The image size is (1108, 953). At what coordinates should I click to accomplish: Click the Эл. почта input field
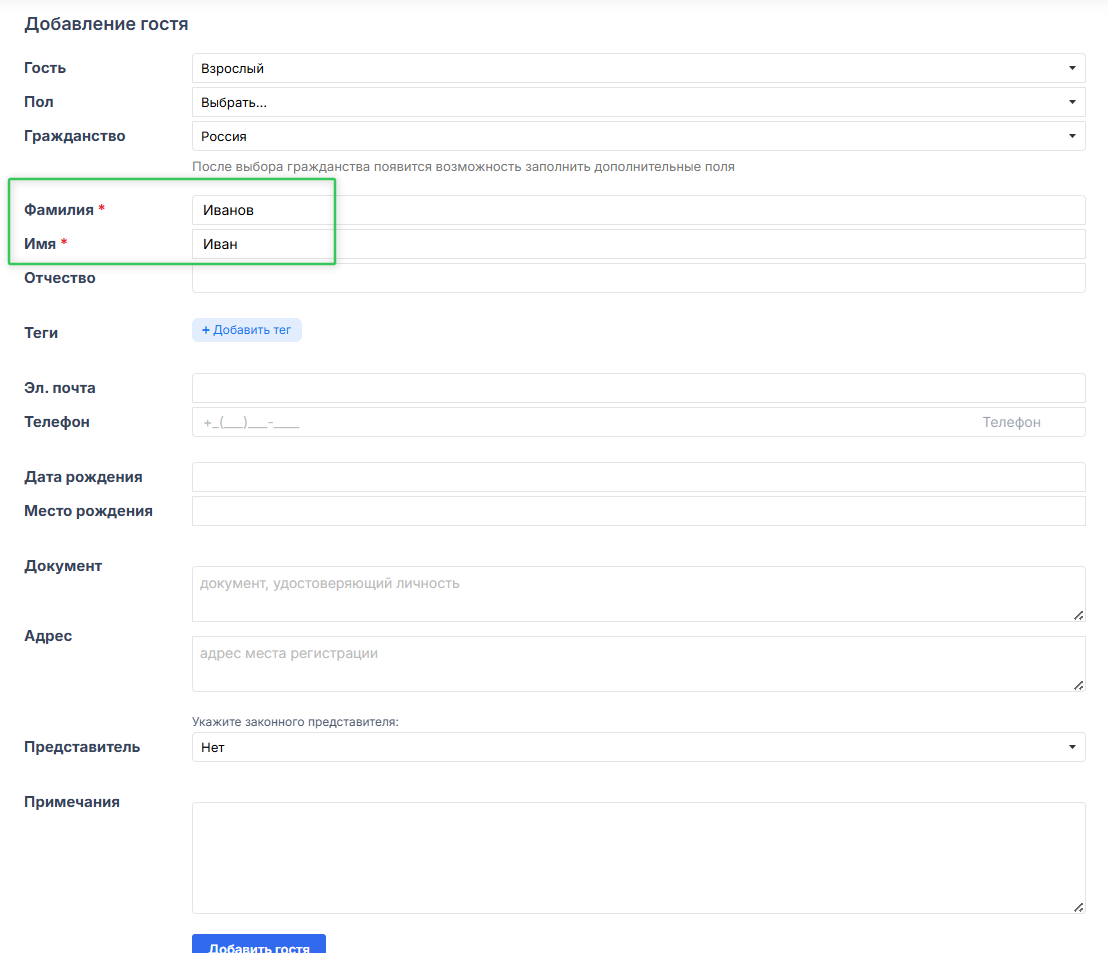coord(638,388)
